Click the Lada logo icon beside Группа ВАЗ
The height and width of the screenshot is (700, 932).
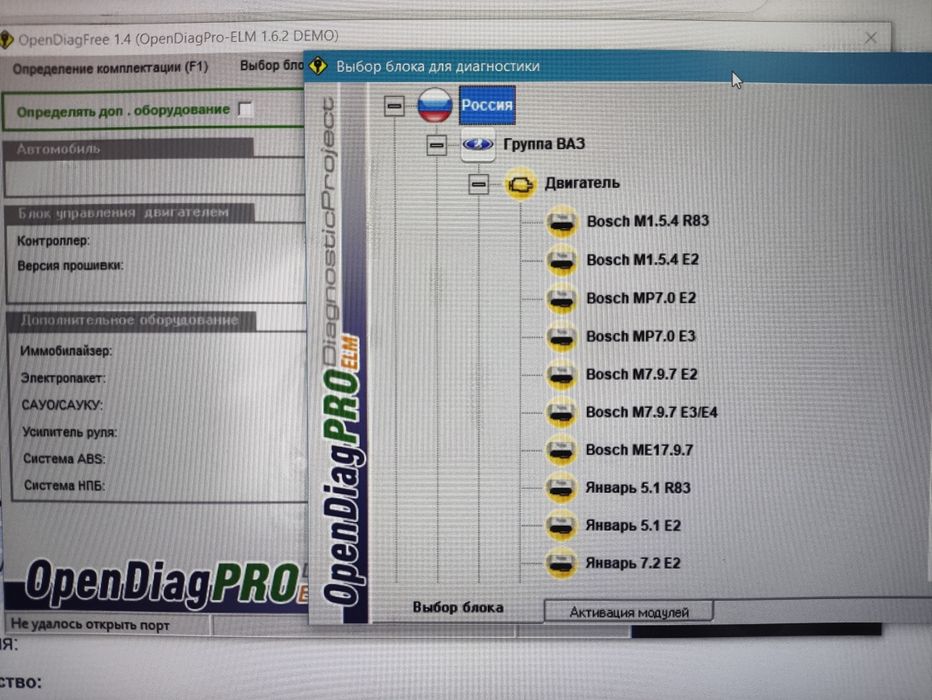coord(478,144)
